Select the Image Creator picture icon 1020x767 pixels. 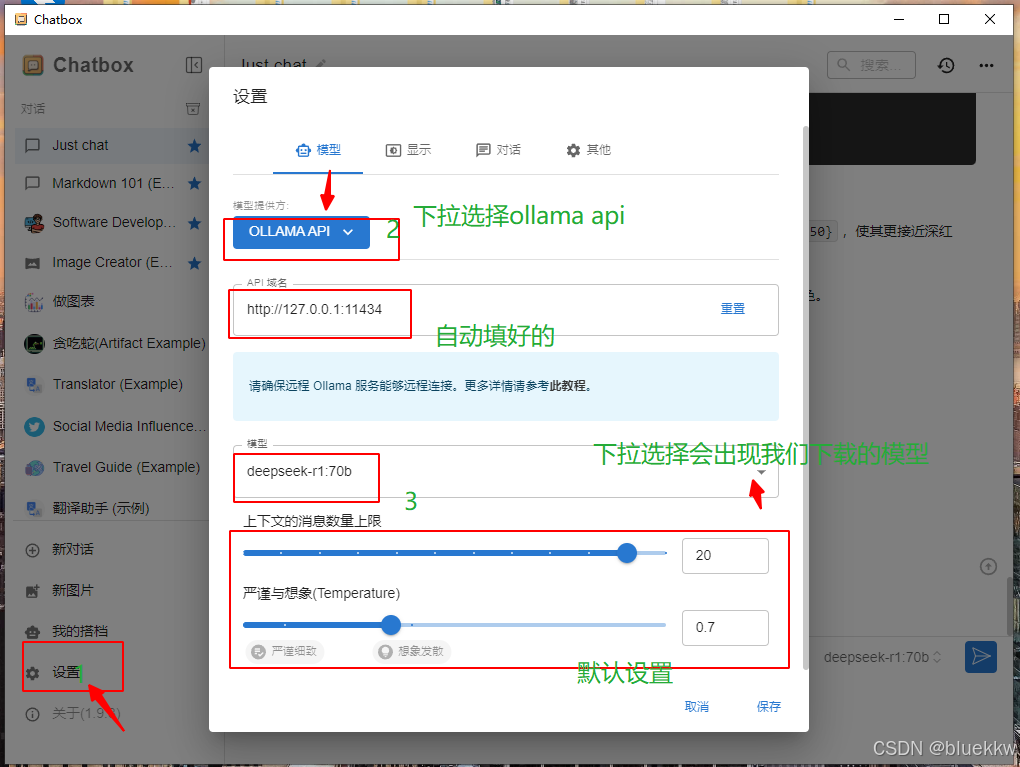[x=33, y=263]
